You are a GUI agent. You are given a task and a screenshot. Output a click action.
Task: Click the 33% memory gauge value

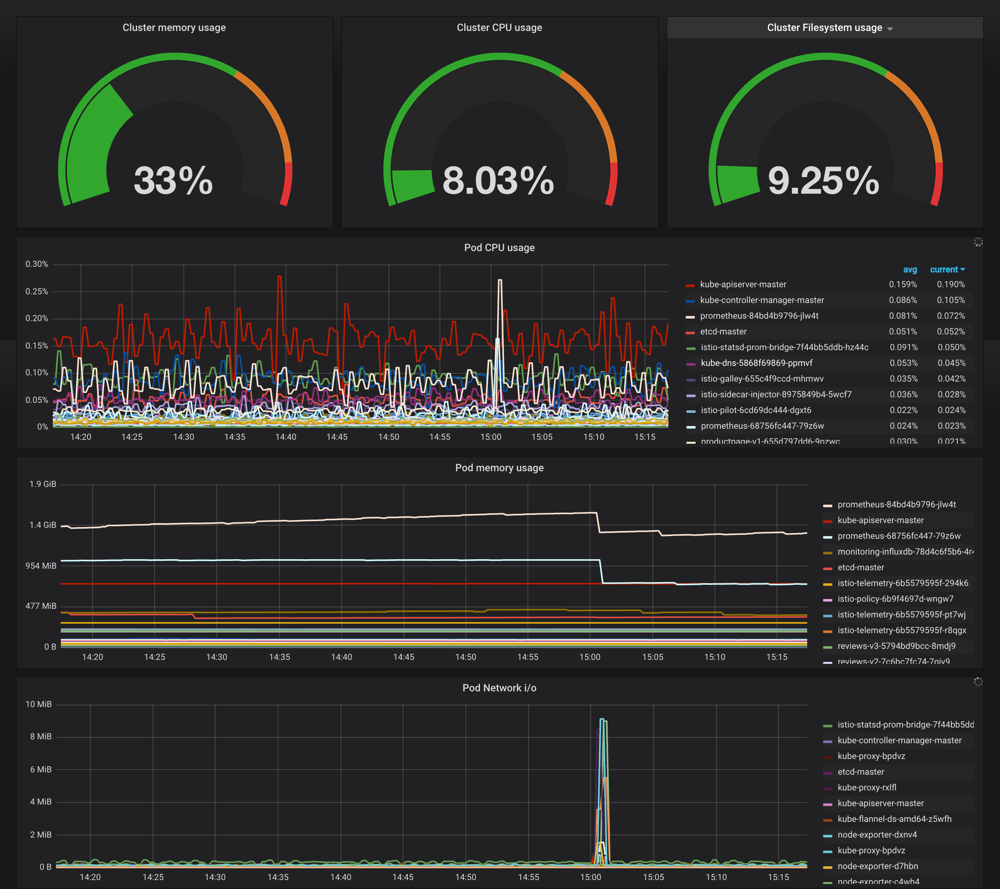point(173,180)
